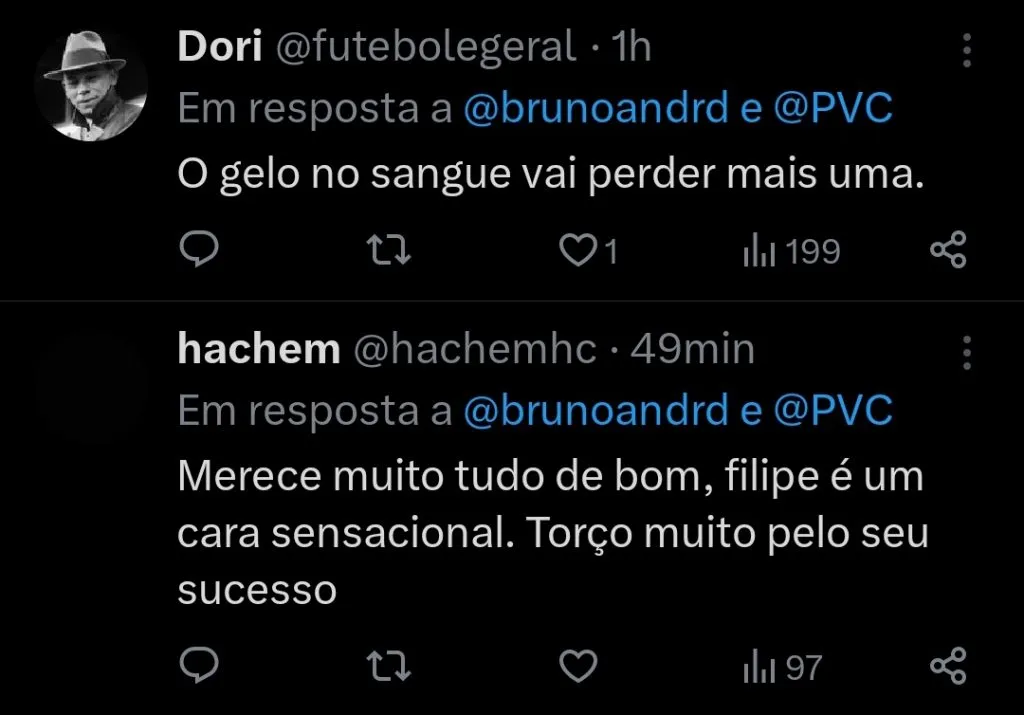Open @PVC mention in Dori's reply
Viewport: 1024px width, 715px height.
pyautogui.click(x=832, y=109)
